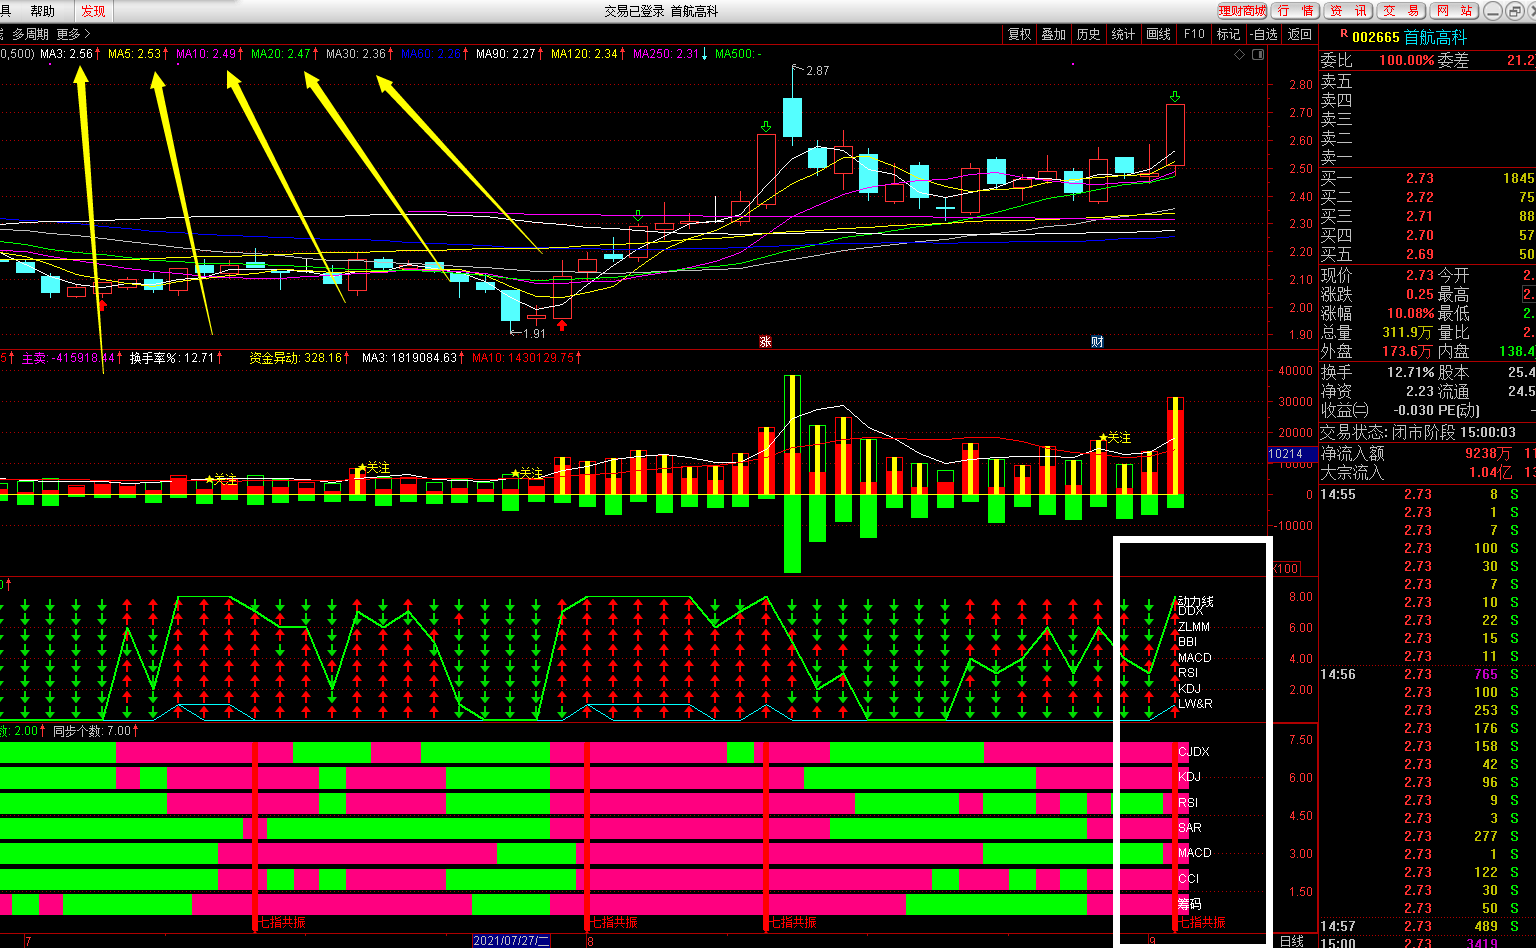Open the 理财商城 store
This screenshot has width=1536, height=948.
pos(1242,11)
